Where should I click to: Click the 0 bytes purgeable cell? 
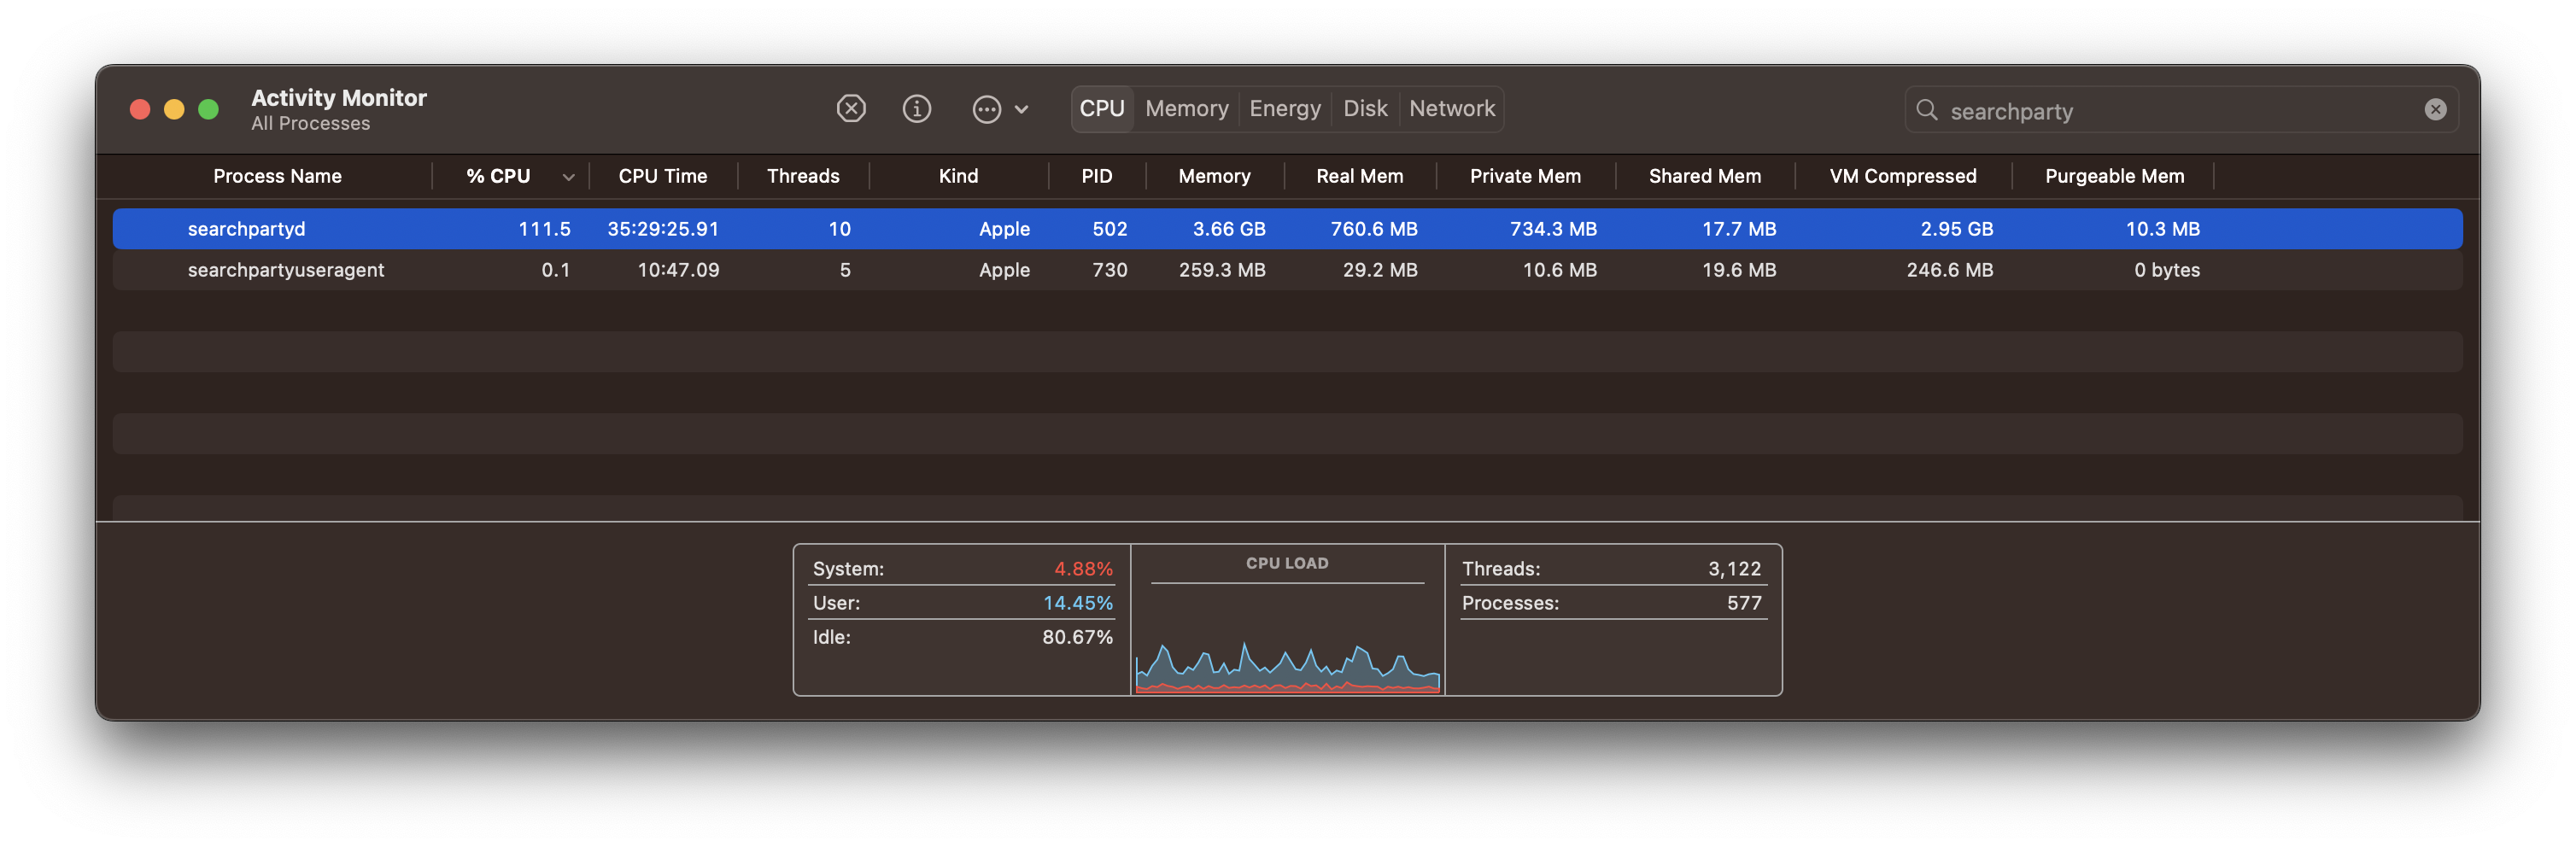[2166, 270]
